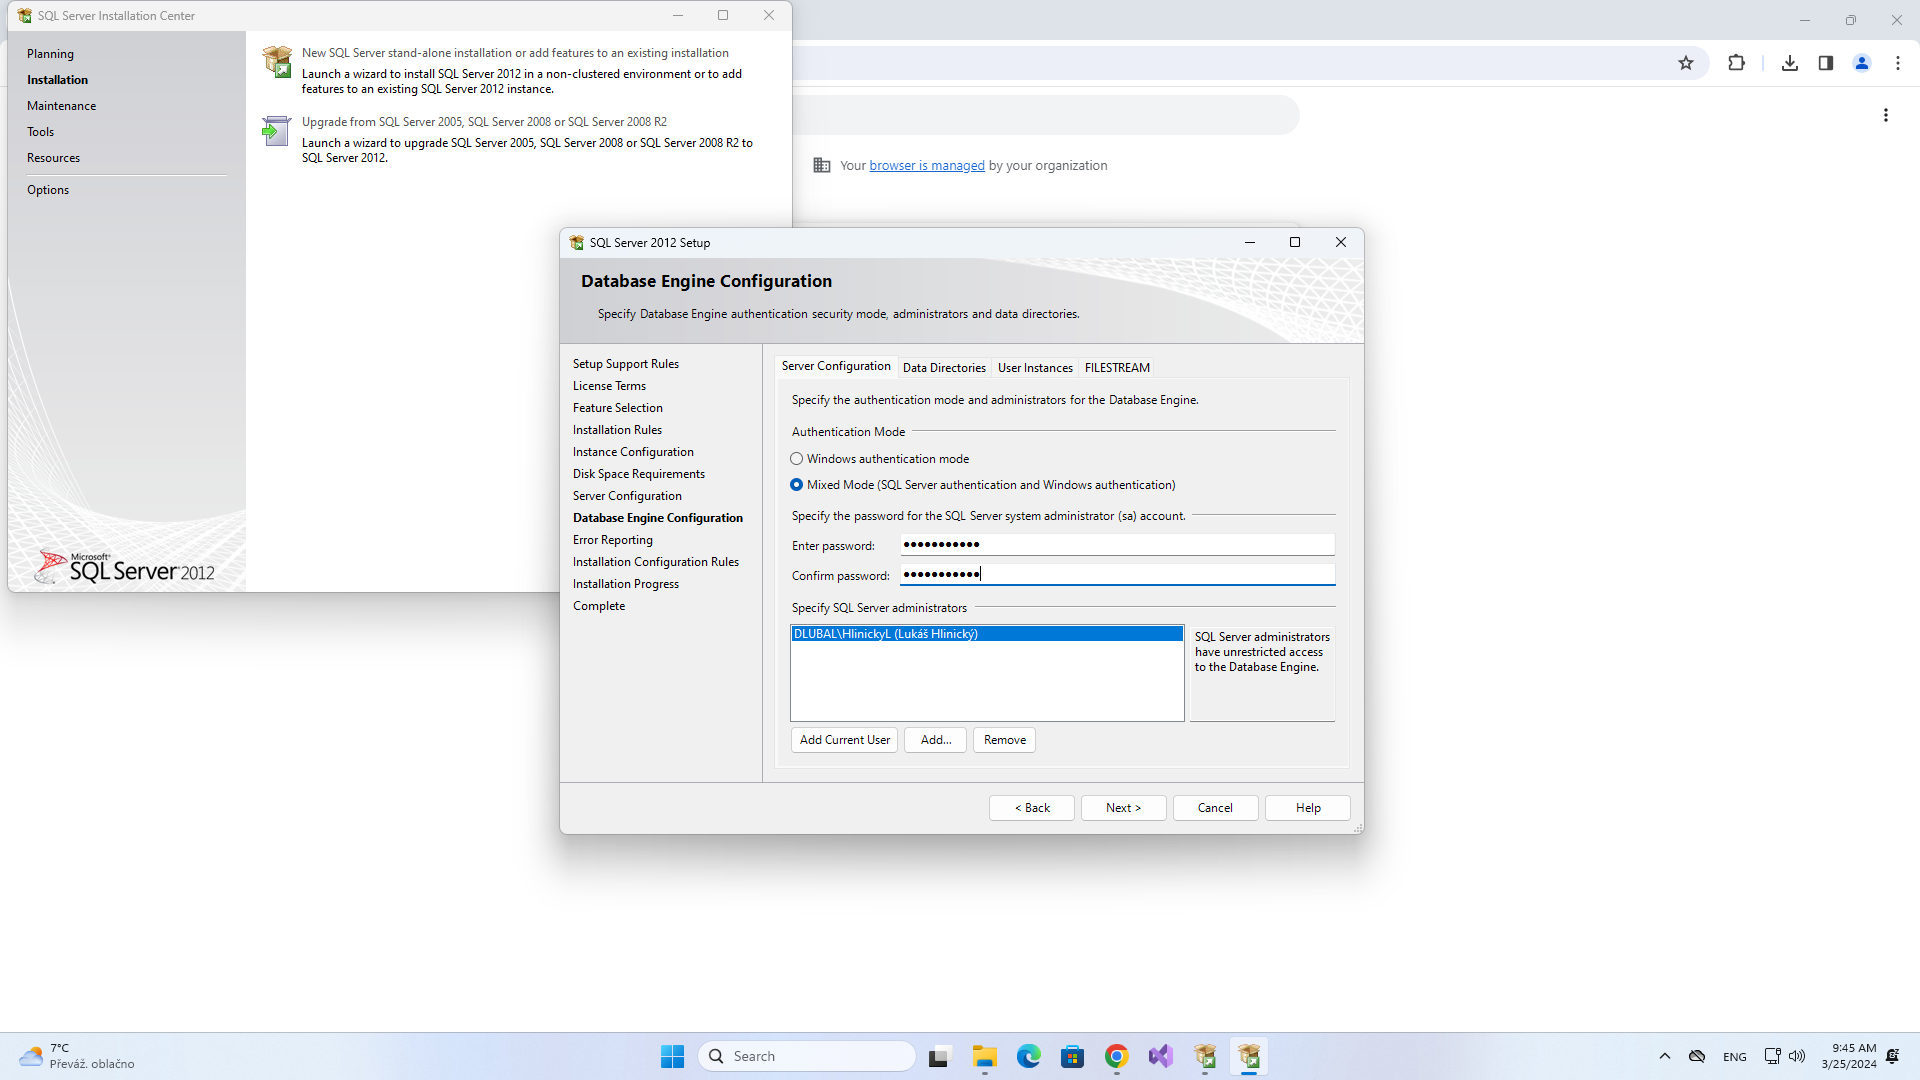
Task: Toggle FILESTREAM tab settings
Action: click(1116, 367)
